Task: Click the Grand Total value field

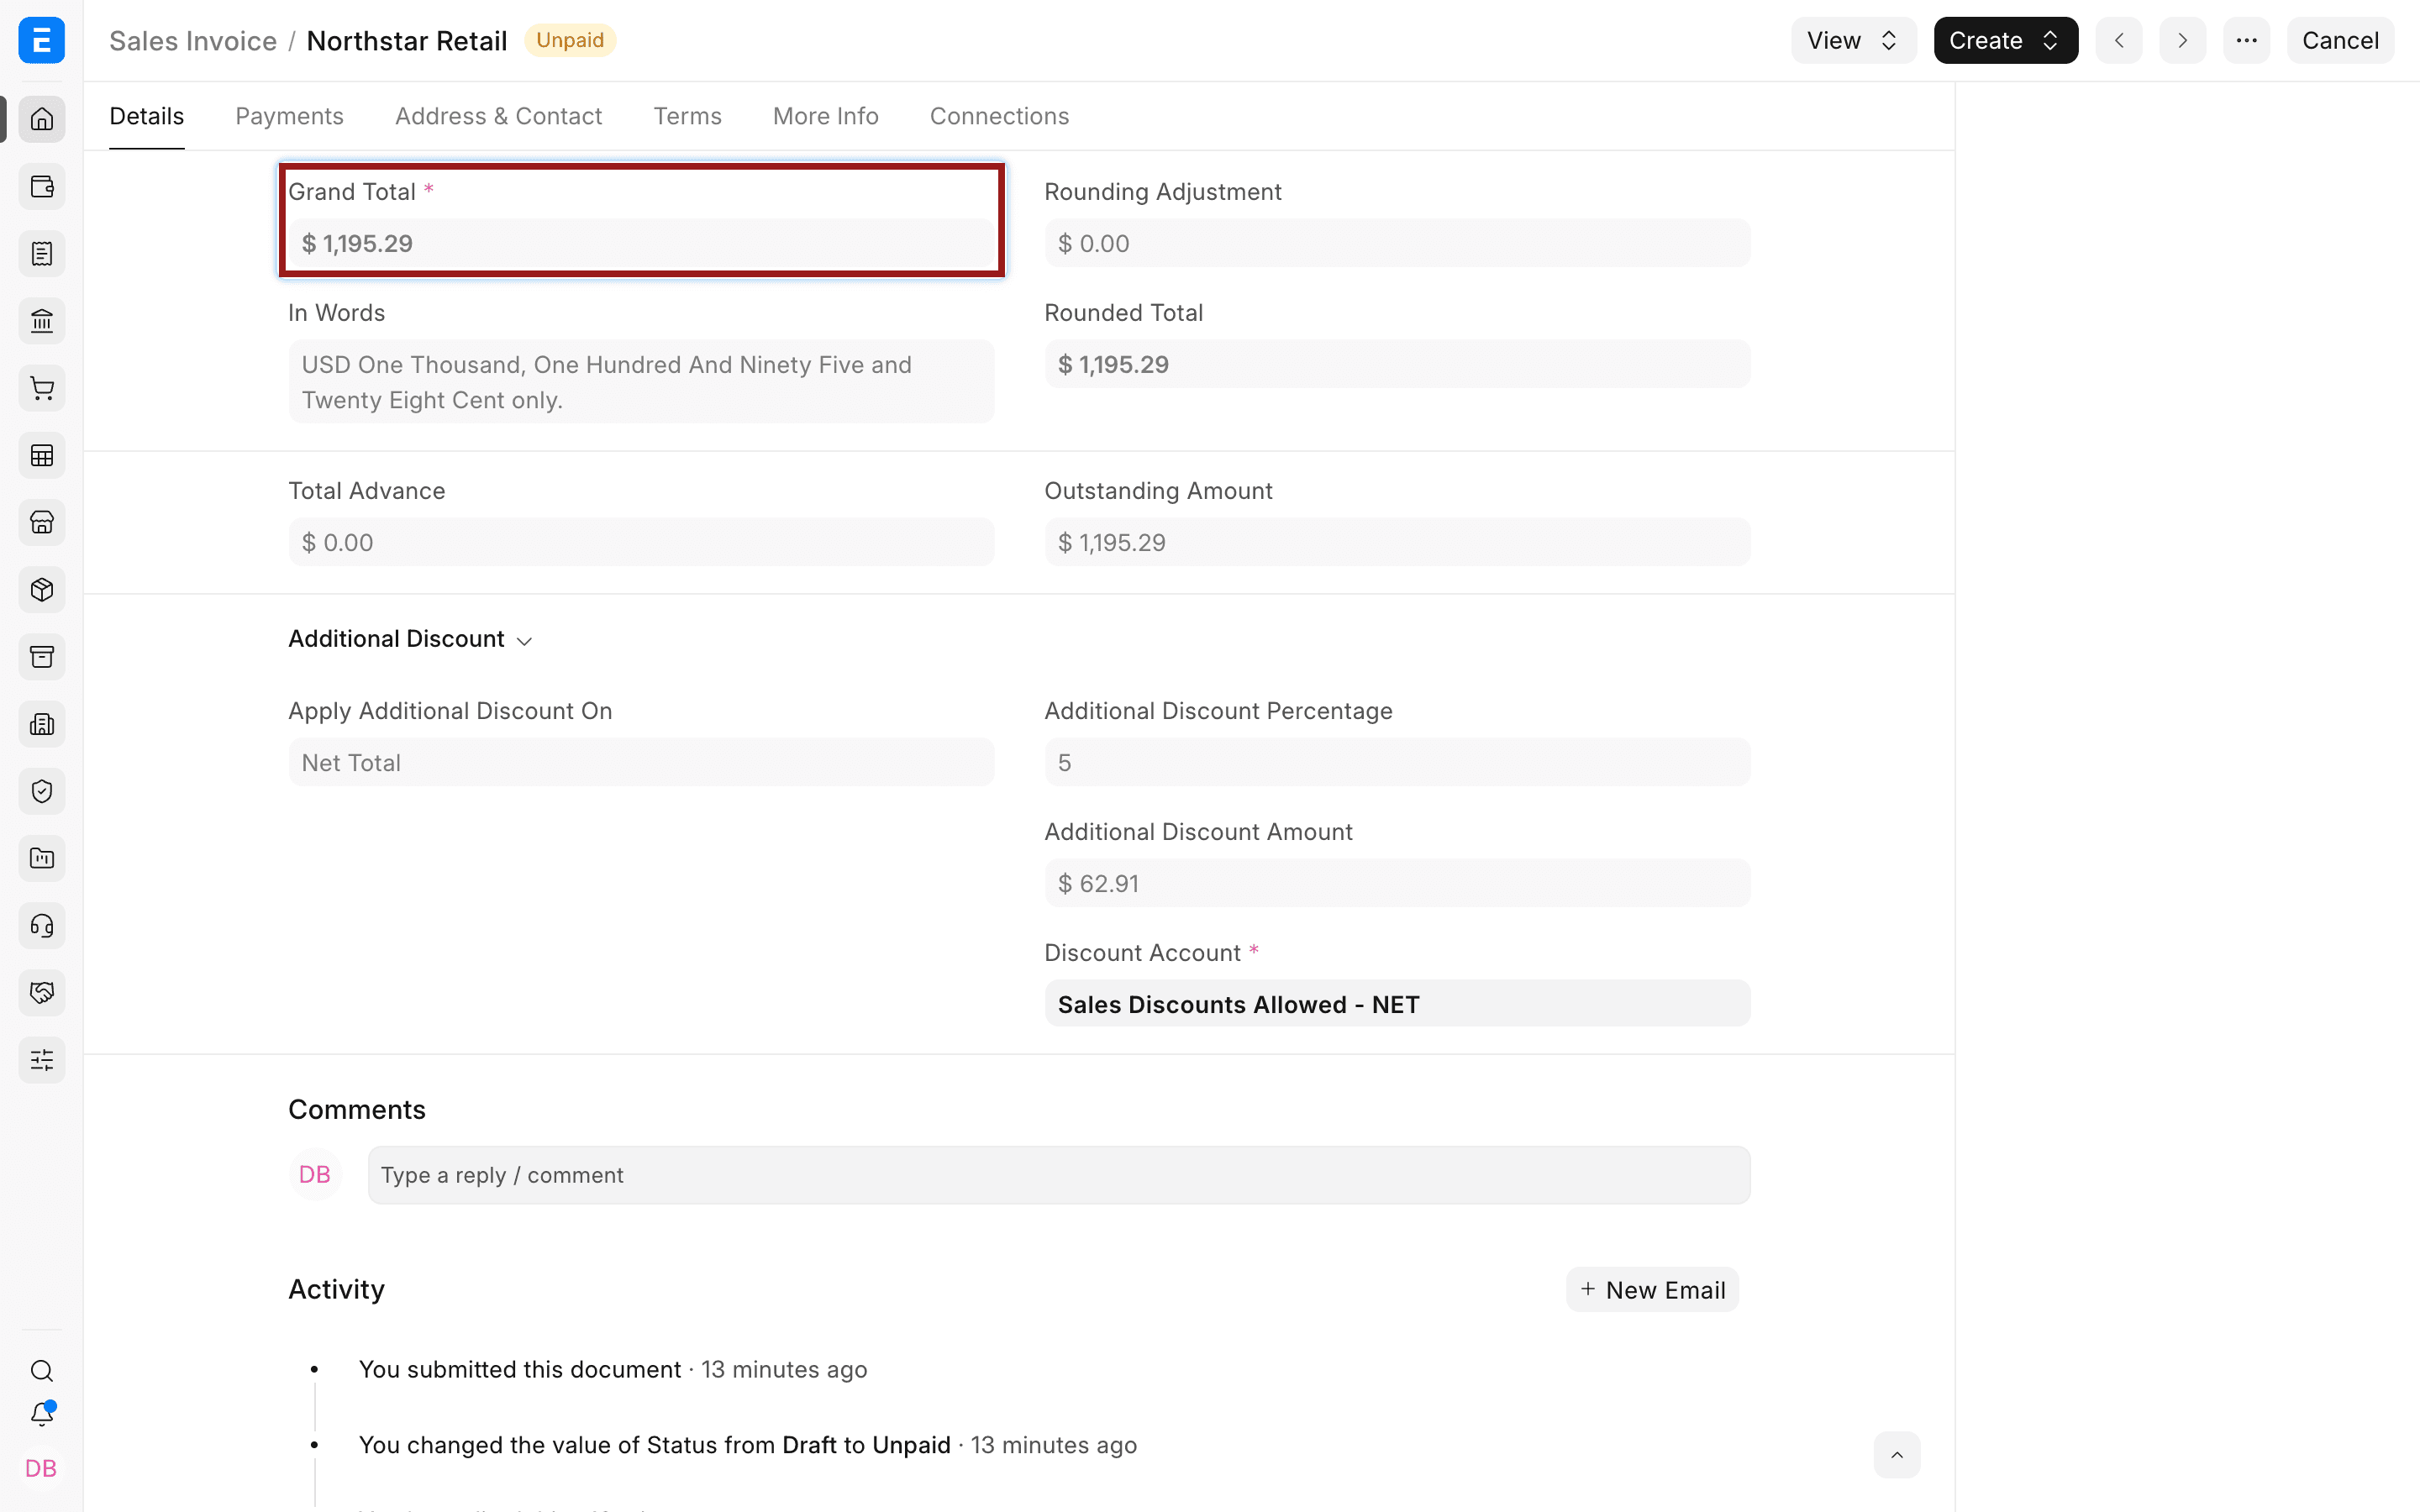Action: point(641,243)
